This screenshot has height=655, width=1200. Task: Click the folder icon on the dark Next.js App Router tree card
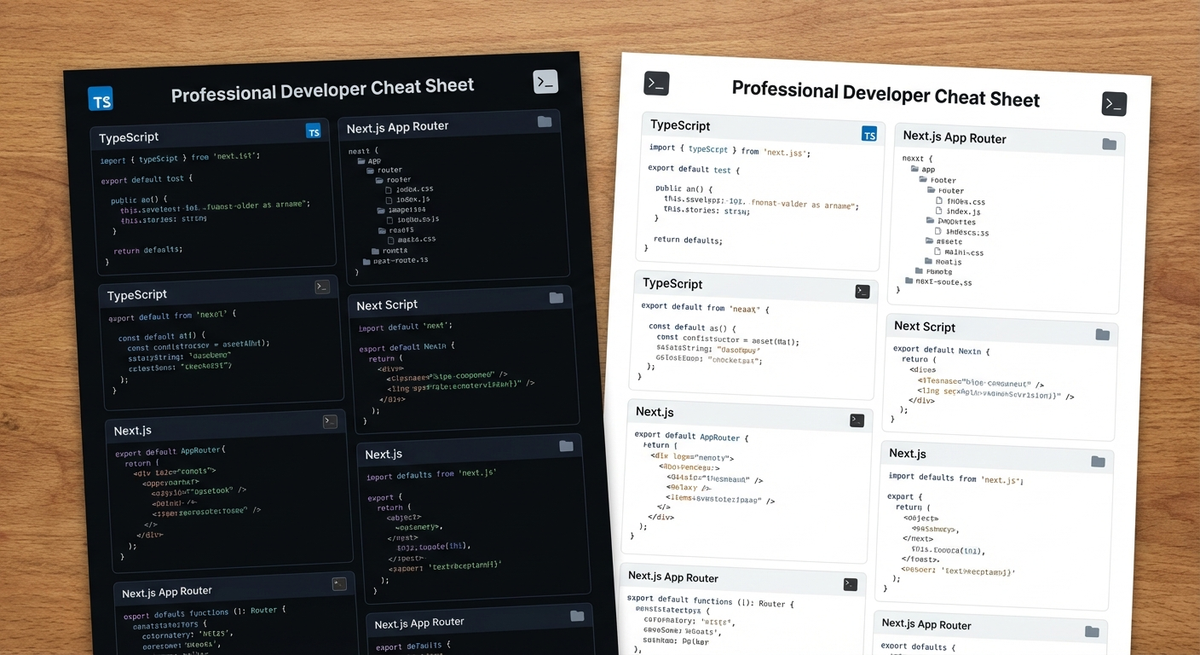click(x=544, y=121)
